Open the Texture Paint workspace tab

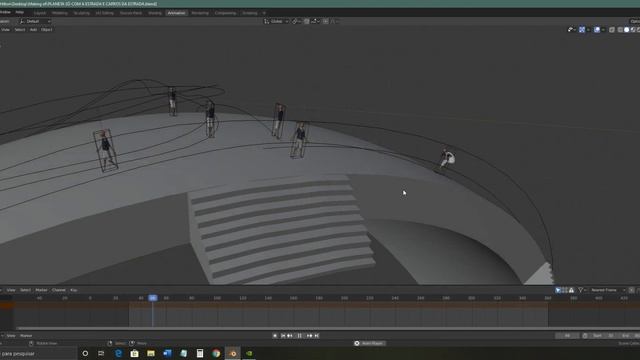(x=131, y=13)
